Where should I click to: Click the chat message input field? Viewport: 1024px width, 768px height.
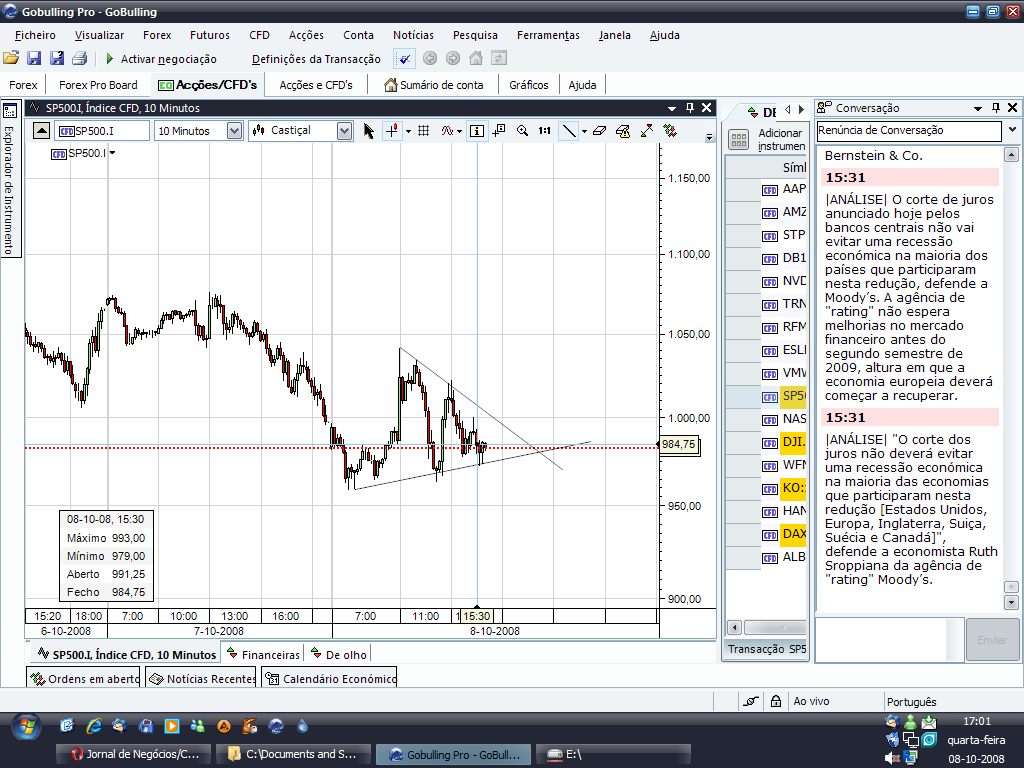click(x=890, y=639)
